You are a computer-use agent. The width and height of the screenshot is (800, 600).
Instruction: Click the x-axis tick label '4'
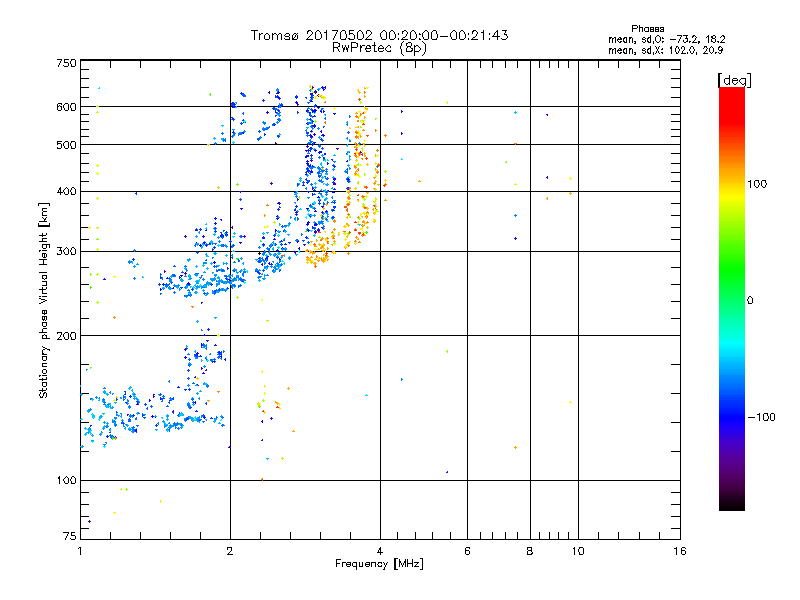click(380, 551)
